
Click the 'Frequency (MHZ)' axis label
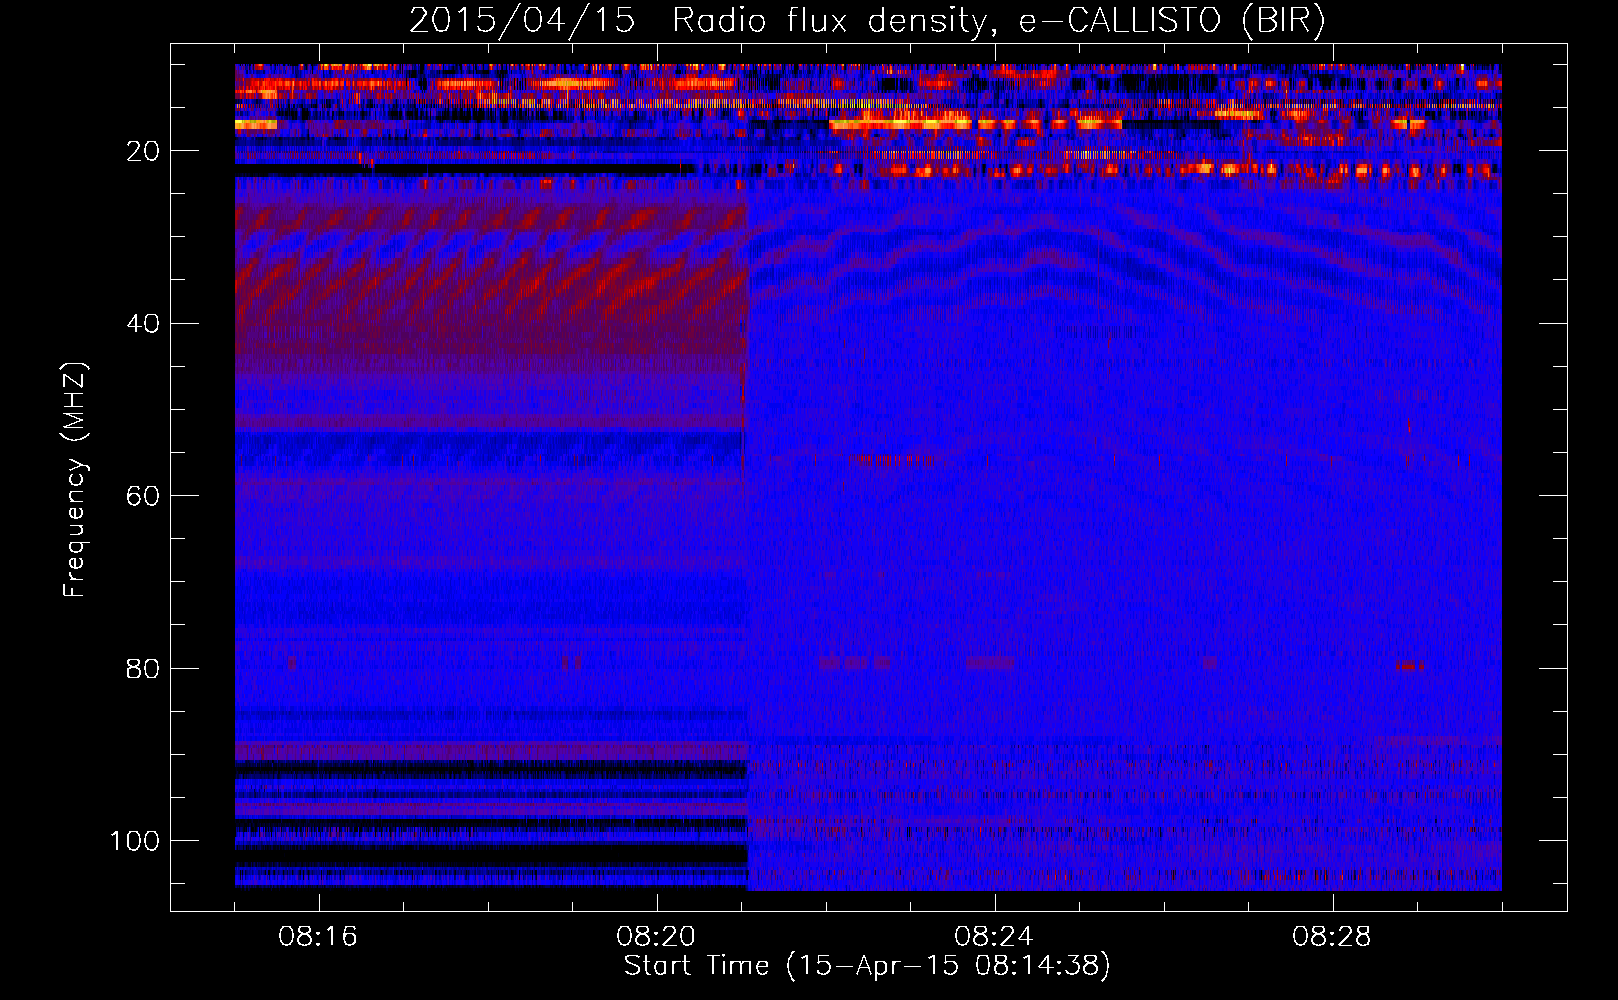pos(75,480)
